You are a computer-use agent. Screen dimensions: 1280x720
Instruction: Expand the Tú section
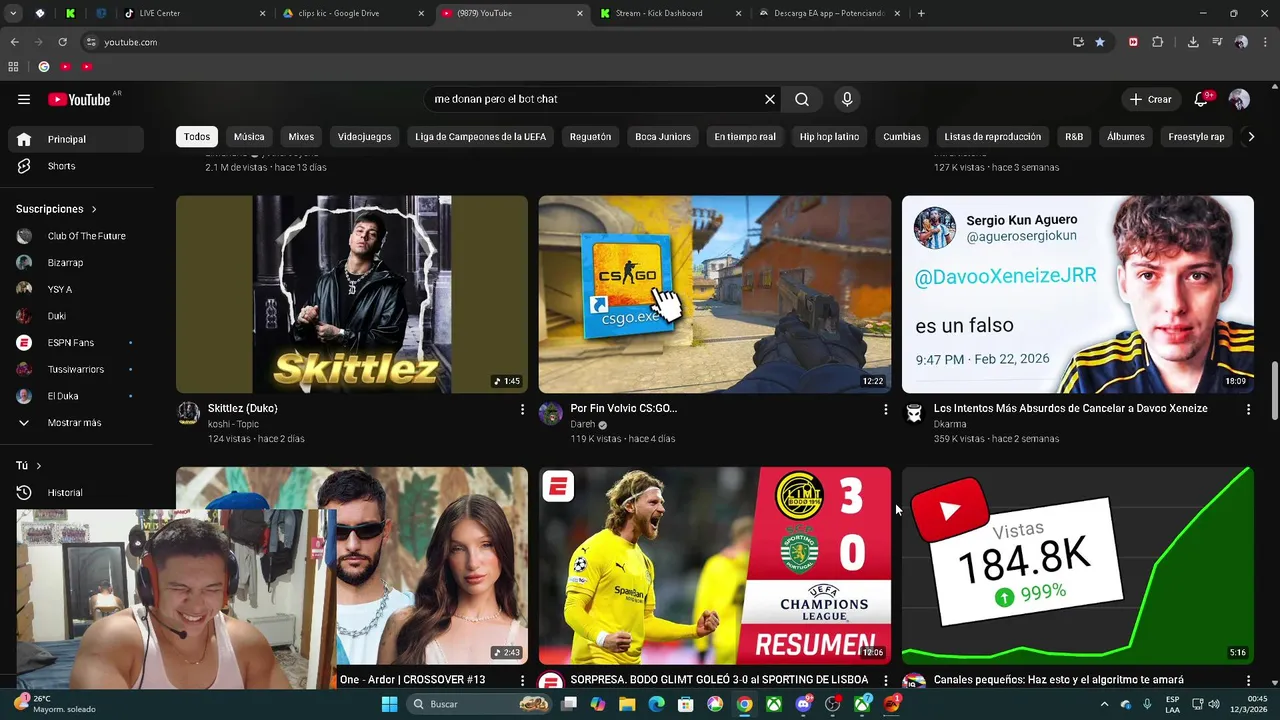tap(29, 466)
